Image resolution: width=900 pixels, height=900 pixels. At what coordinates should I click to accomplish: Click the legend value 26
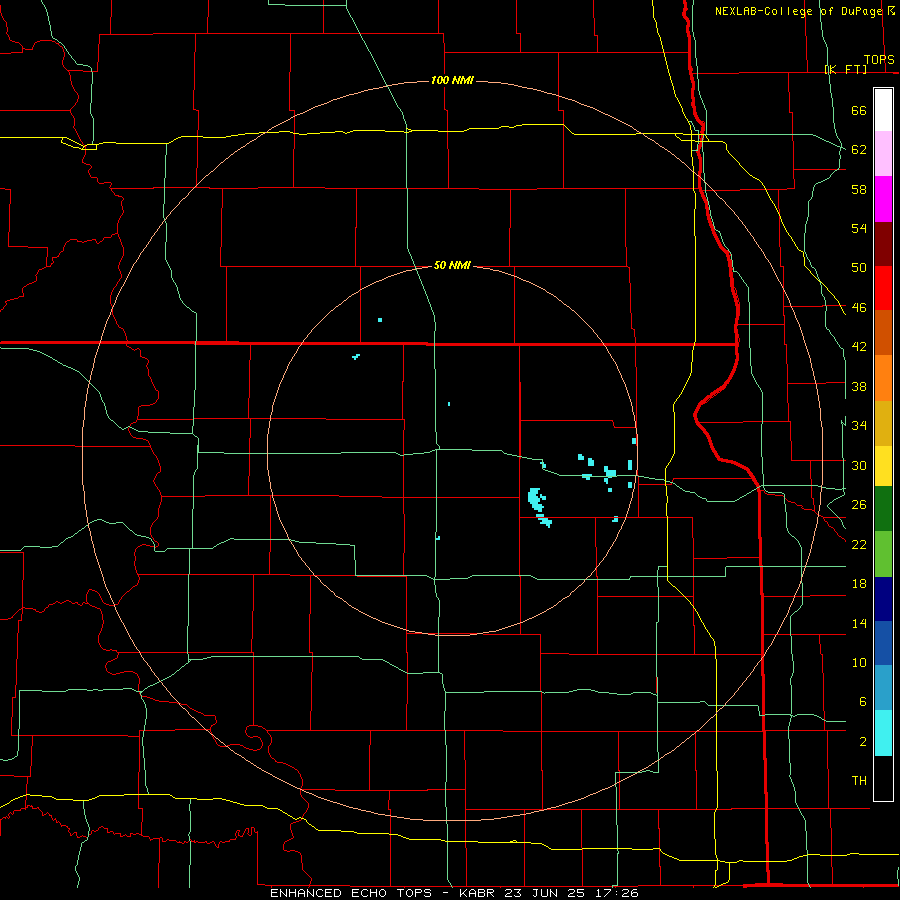[859, 505]
